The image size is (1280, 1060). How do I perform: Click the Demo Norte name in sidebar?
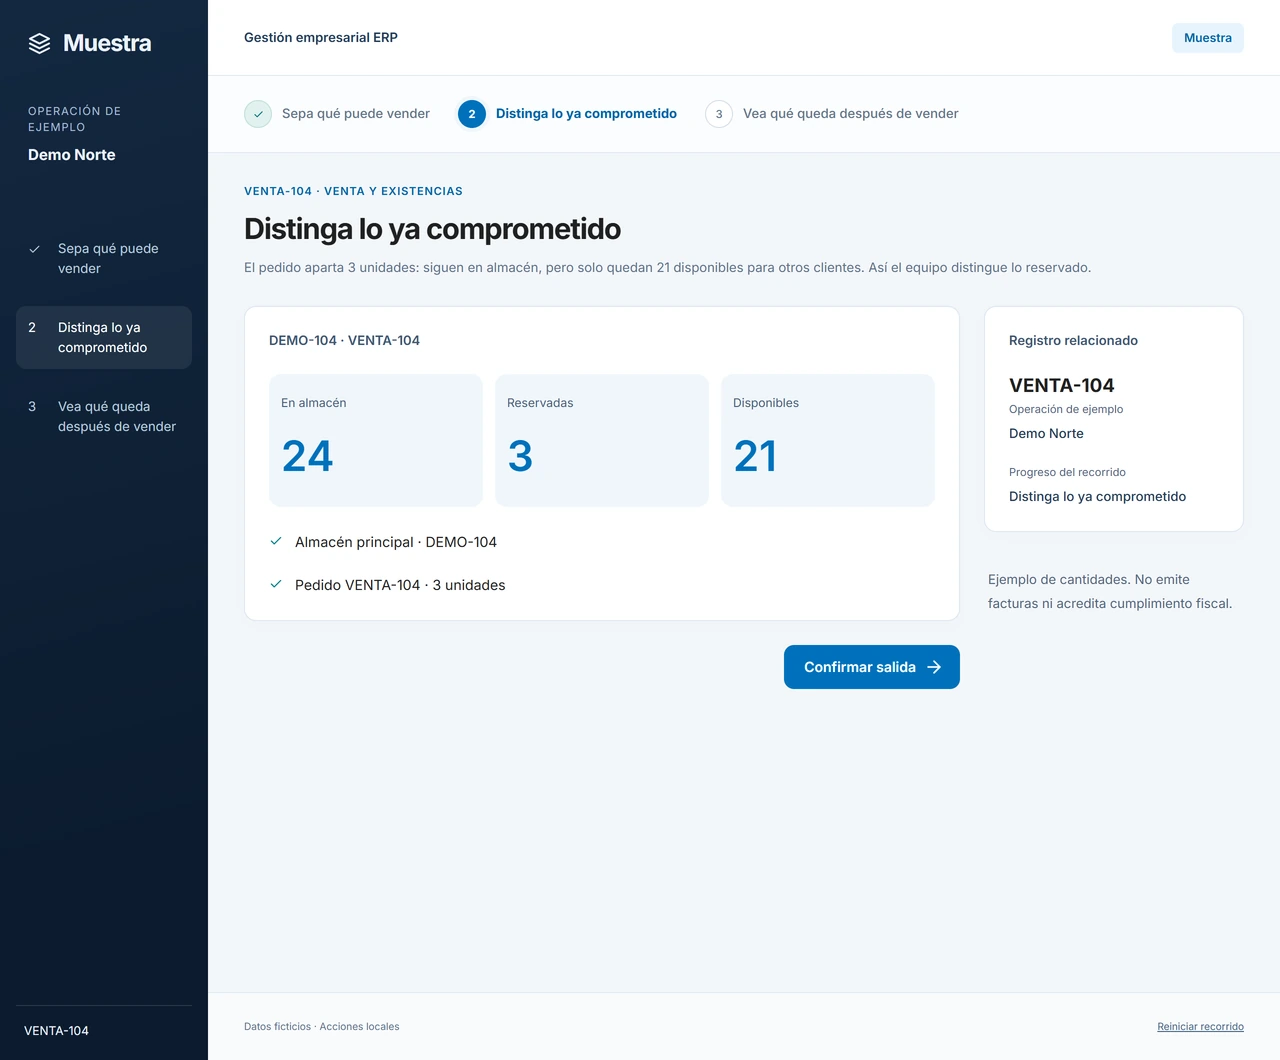click(72, 155)
